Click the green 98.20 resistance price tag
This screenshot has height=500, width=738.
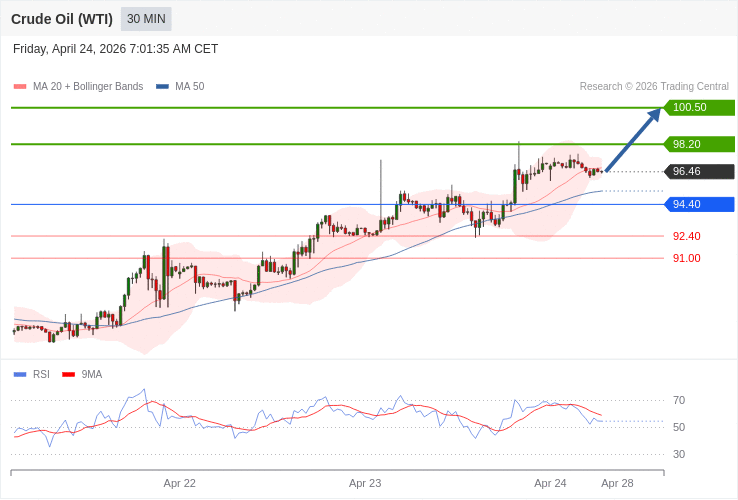click(699, 144)
